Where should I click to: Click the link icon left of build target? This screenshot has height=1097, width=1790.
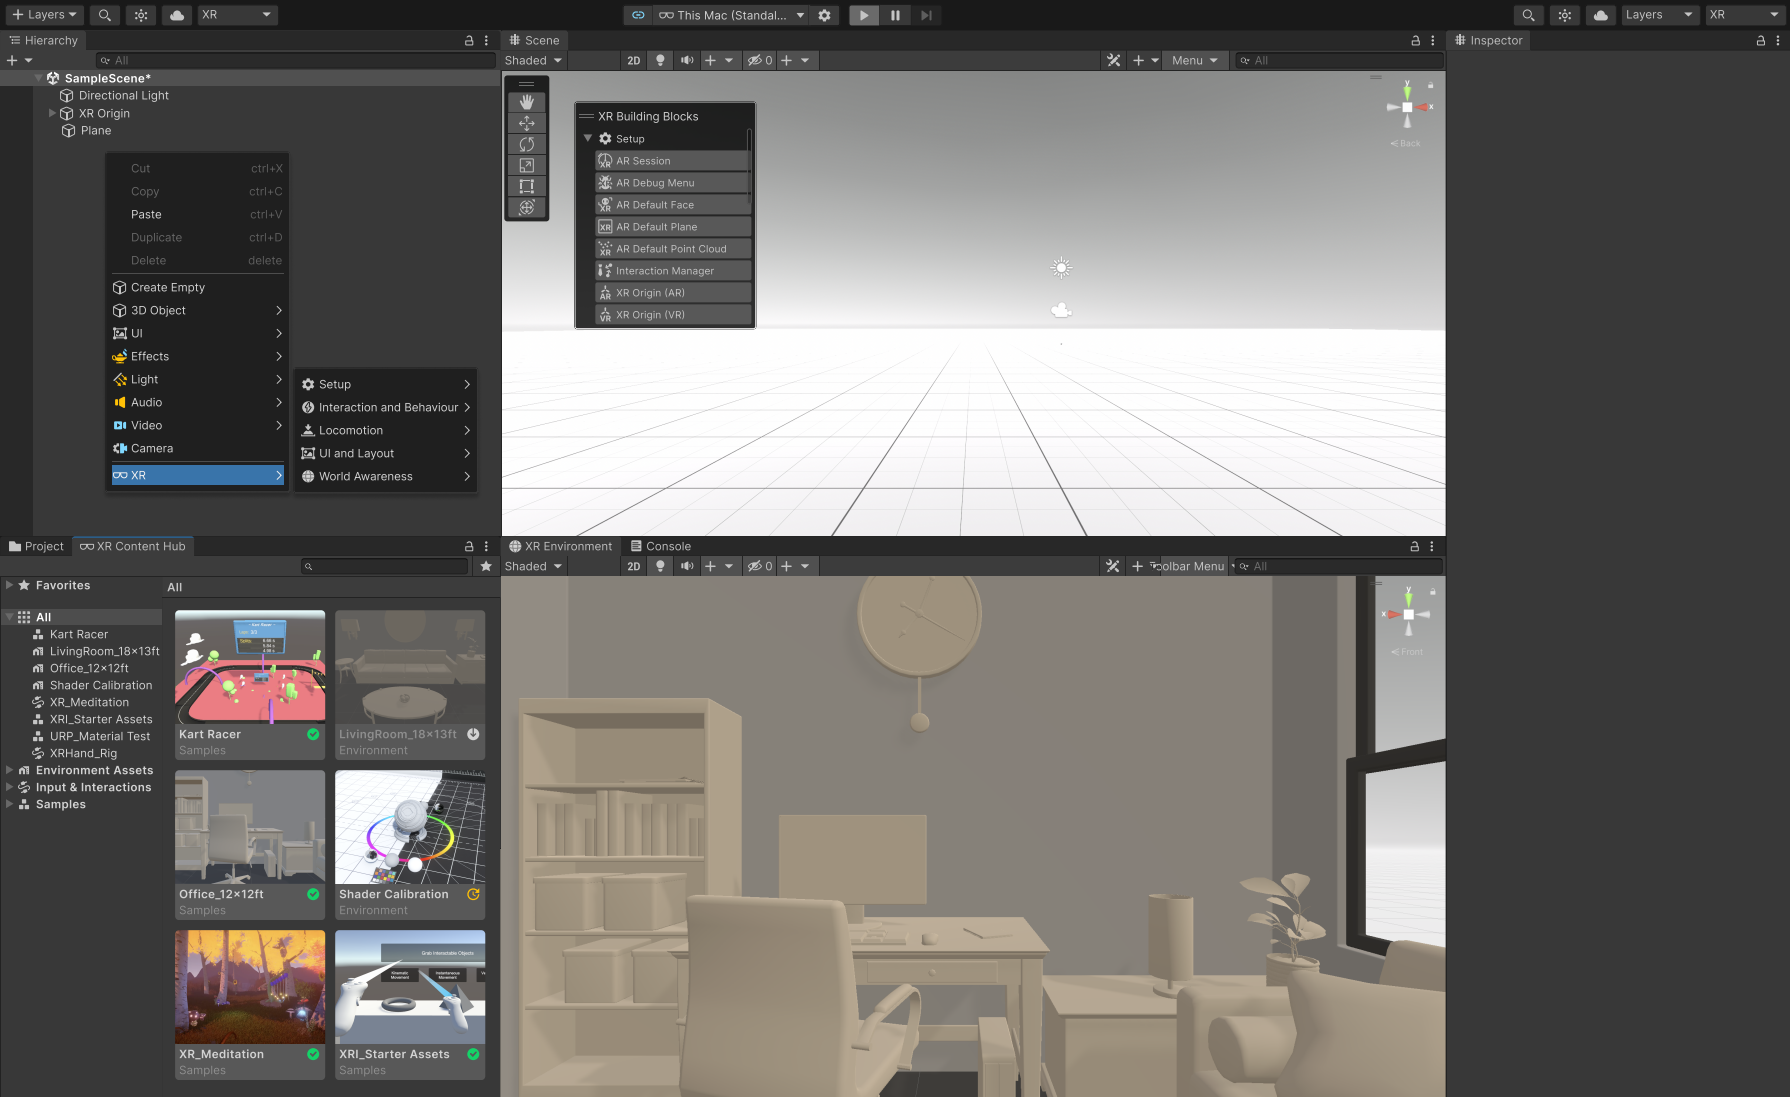click(638, 15)
